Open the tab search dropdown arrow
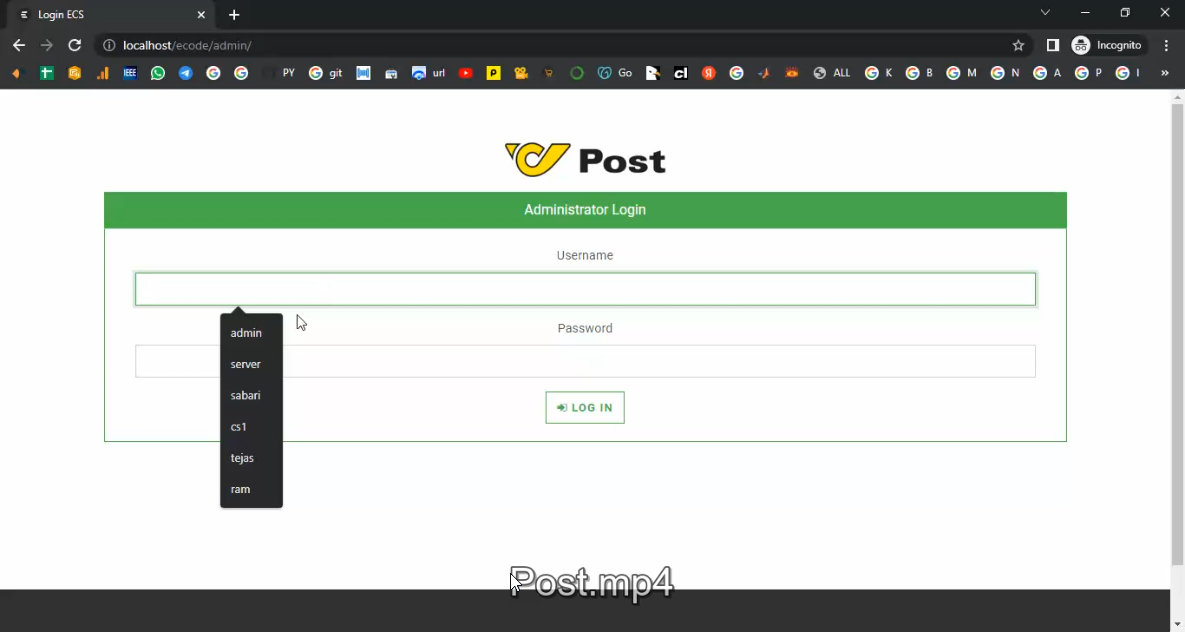Image resolution: width=1185 pixels, height=632 pixels. pyautogui.click(x=1045, y=13)
